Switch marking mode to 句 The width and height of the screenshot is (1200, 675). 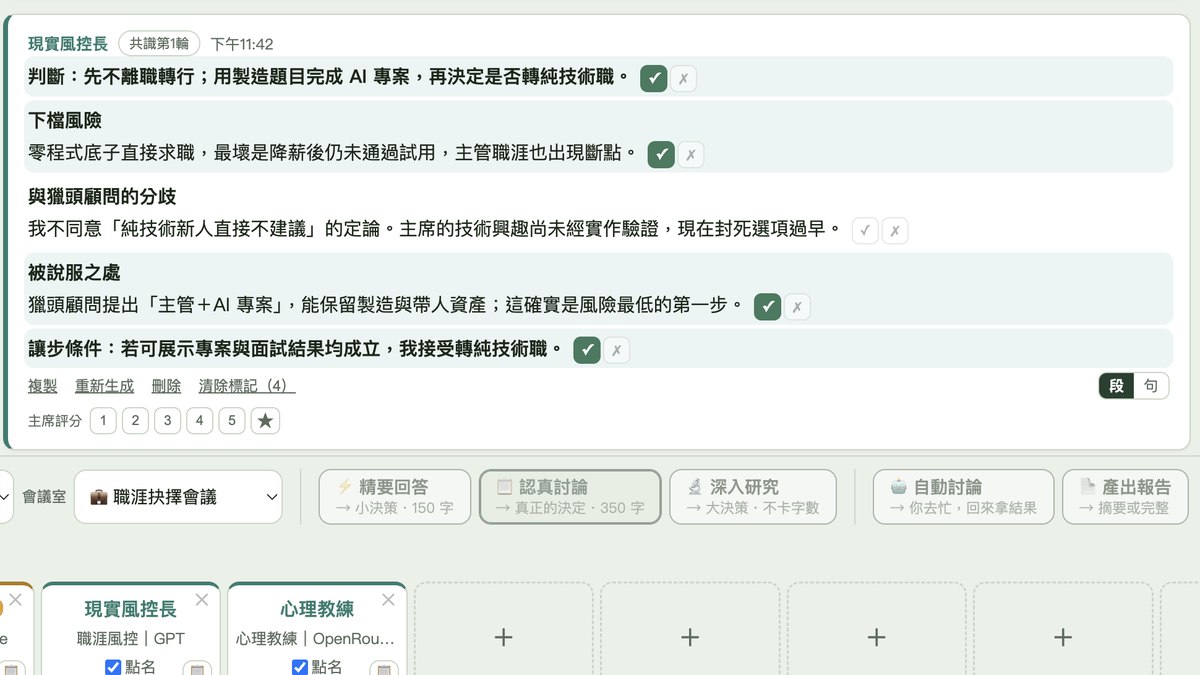coord(1151,386)
